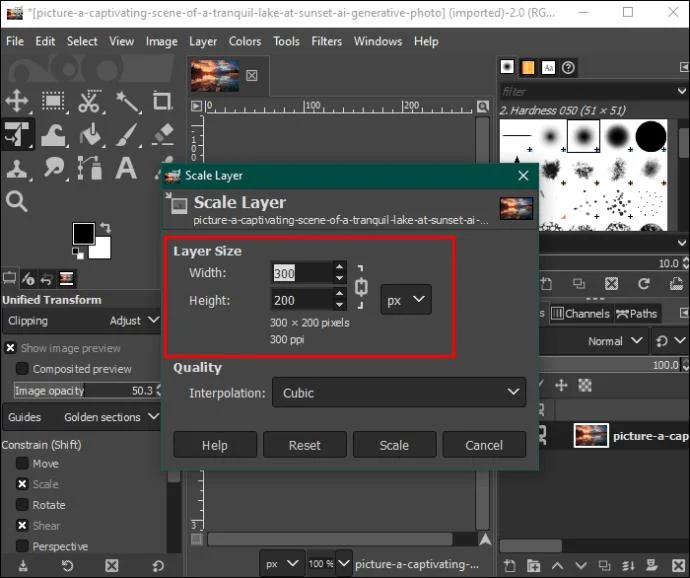This screenshot has width=690, height=578.
Task: Click the Cancel button
Action: click(484, 445)
